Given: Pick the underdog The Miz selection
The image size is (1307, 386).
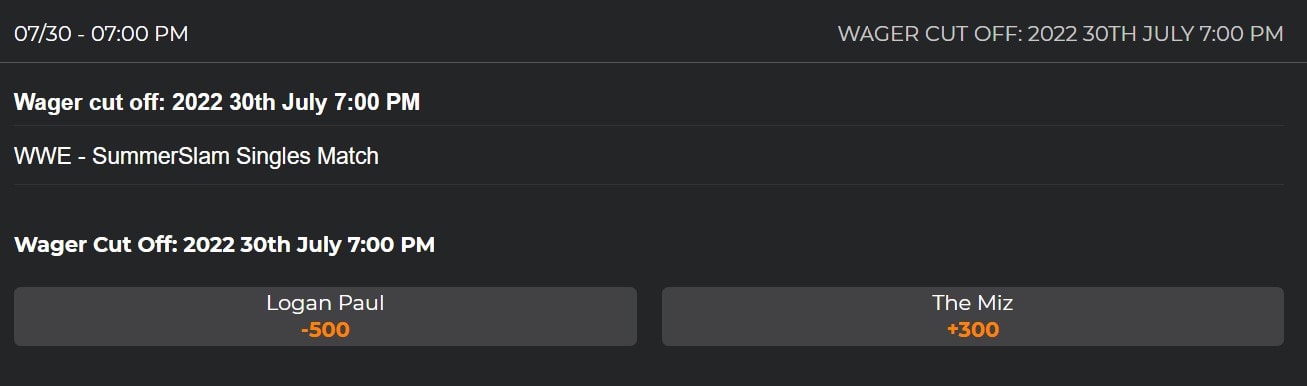Looking at the screenshot, I should [x=972, y=316].
